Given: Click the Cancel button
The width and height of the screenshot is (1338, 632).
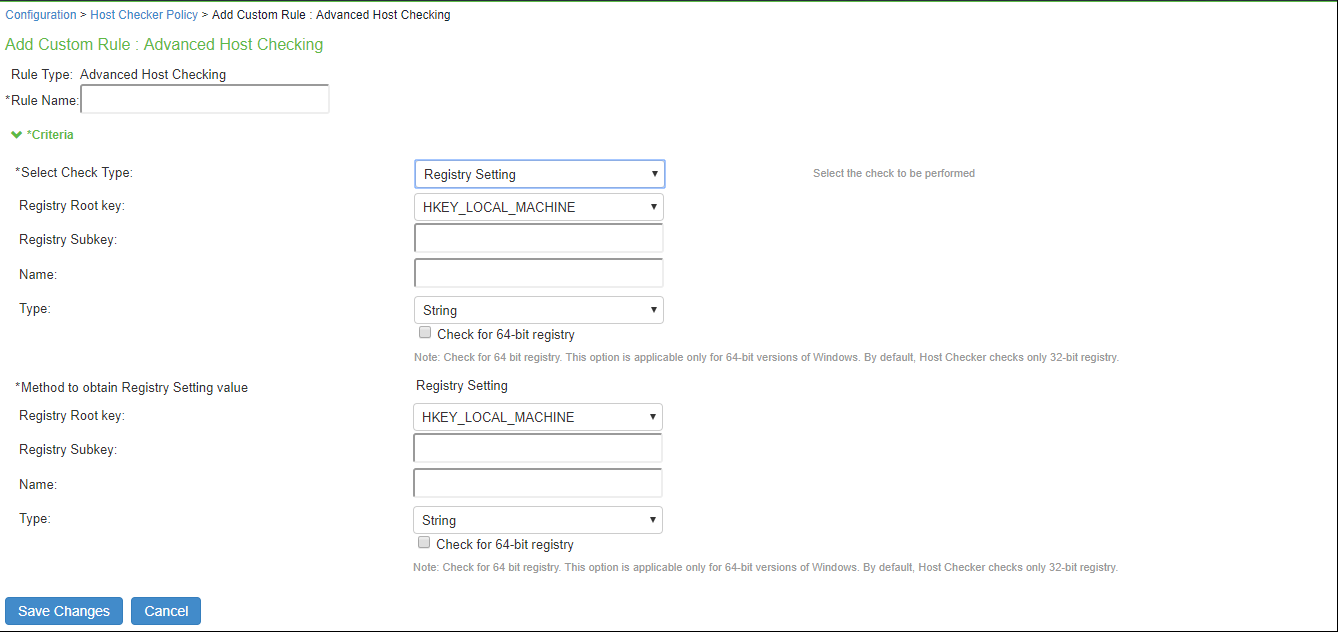Looking at the screenshot, I should coord(166,611).
